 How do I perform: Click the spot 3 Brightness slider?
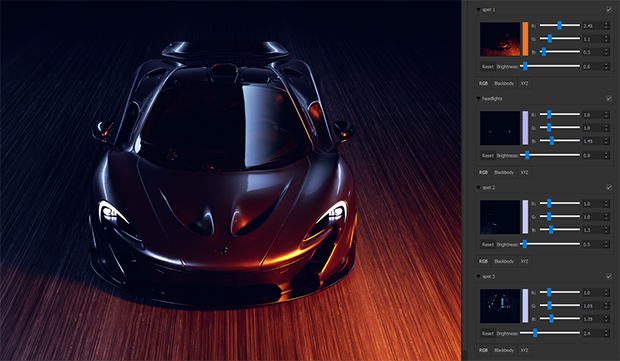tap(550, 333)
